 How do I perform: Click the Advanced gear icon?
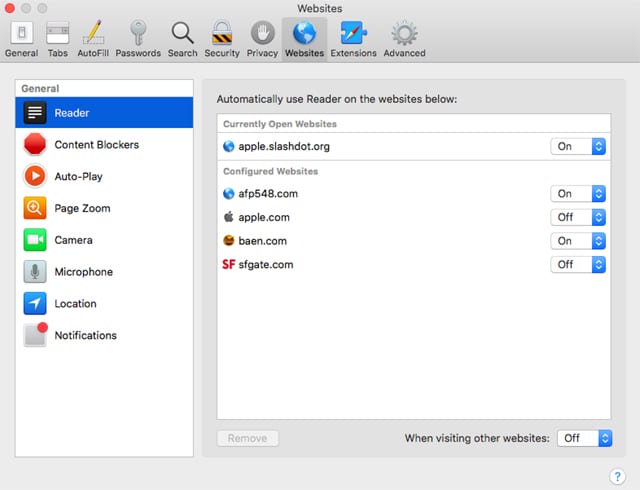coord(404,39)
